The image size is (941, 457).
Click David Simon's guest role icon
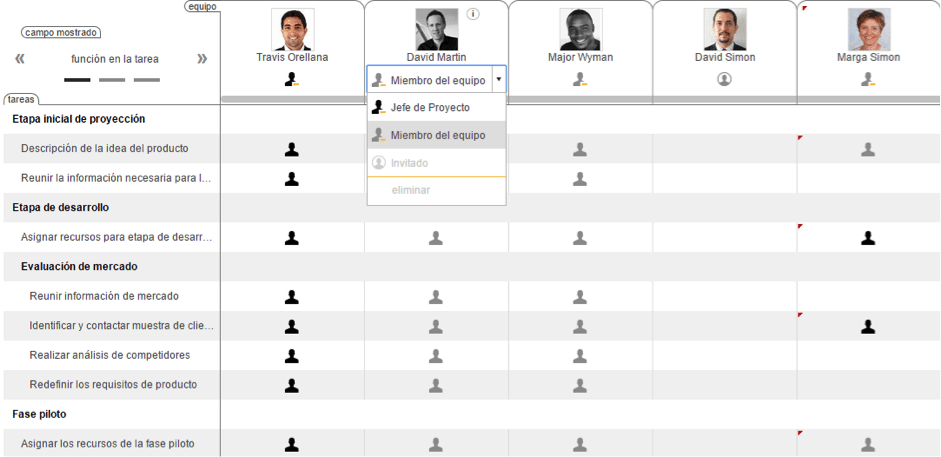(x=724, y=79)
